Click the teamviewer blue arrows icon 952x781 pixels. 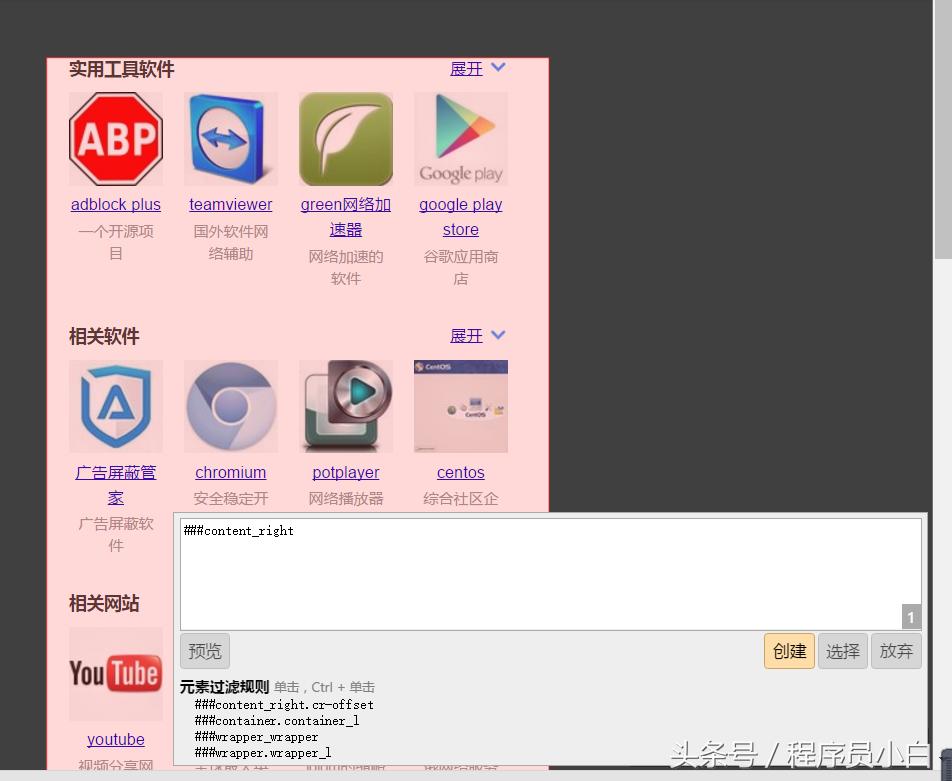pos(230,138)
